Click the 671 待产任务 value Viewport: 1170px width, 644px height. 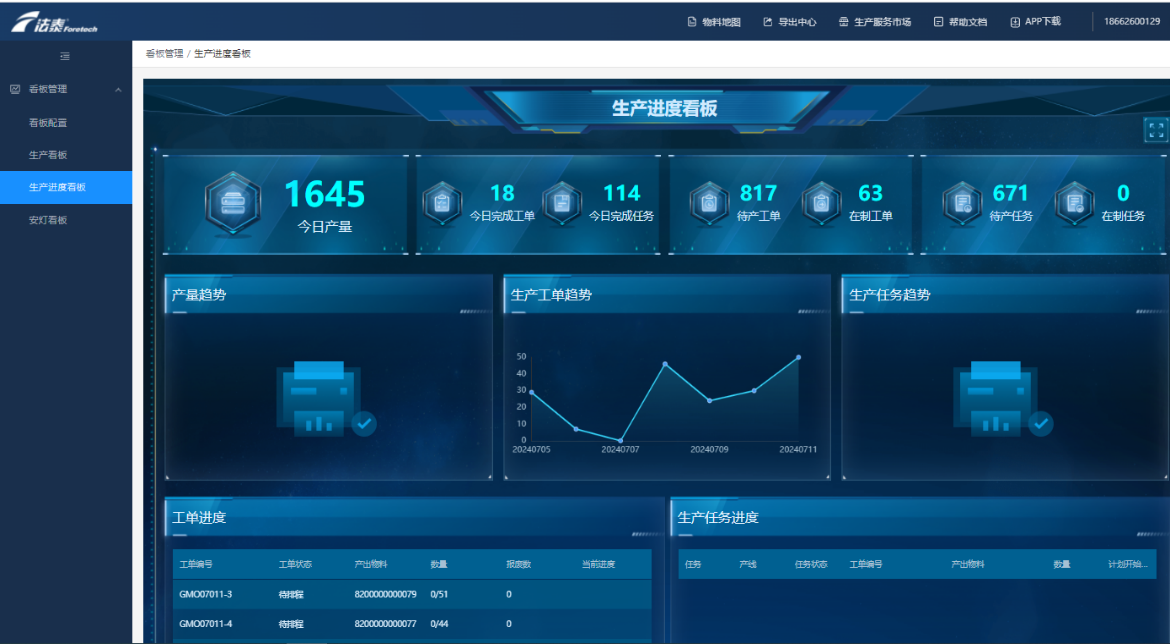(1010, 193)
